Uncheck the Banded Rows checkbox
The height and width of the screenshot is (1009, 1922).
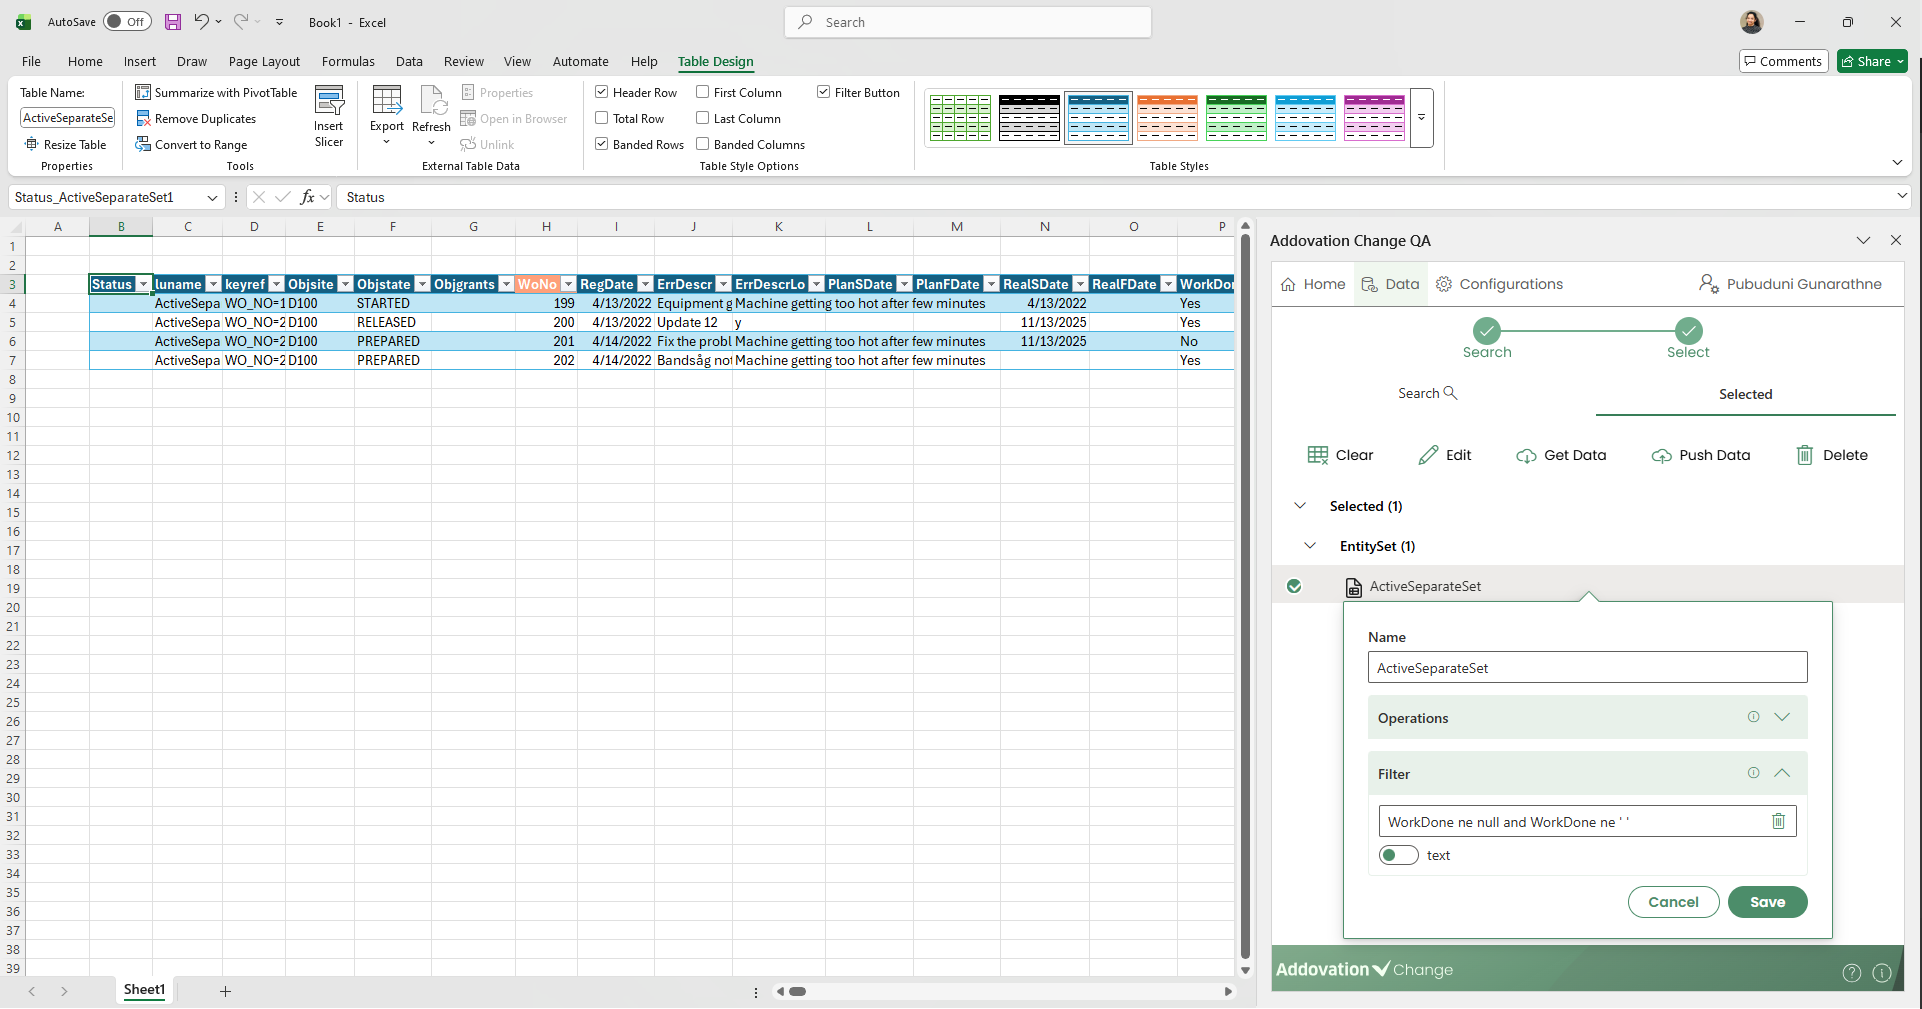[602, 144]
